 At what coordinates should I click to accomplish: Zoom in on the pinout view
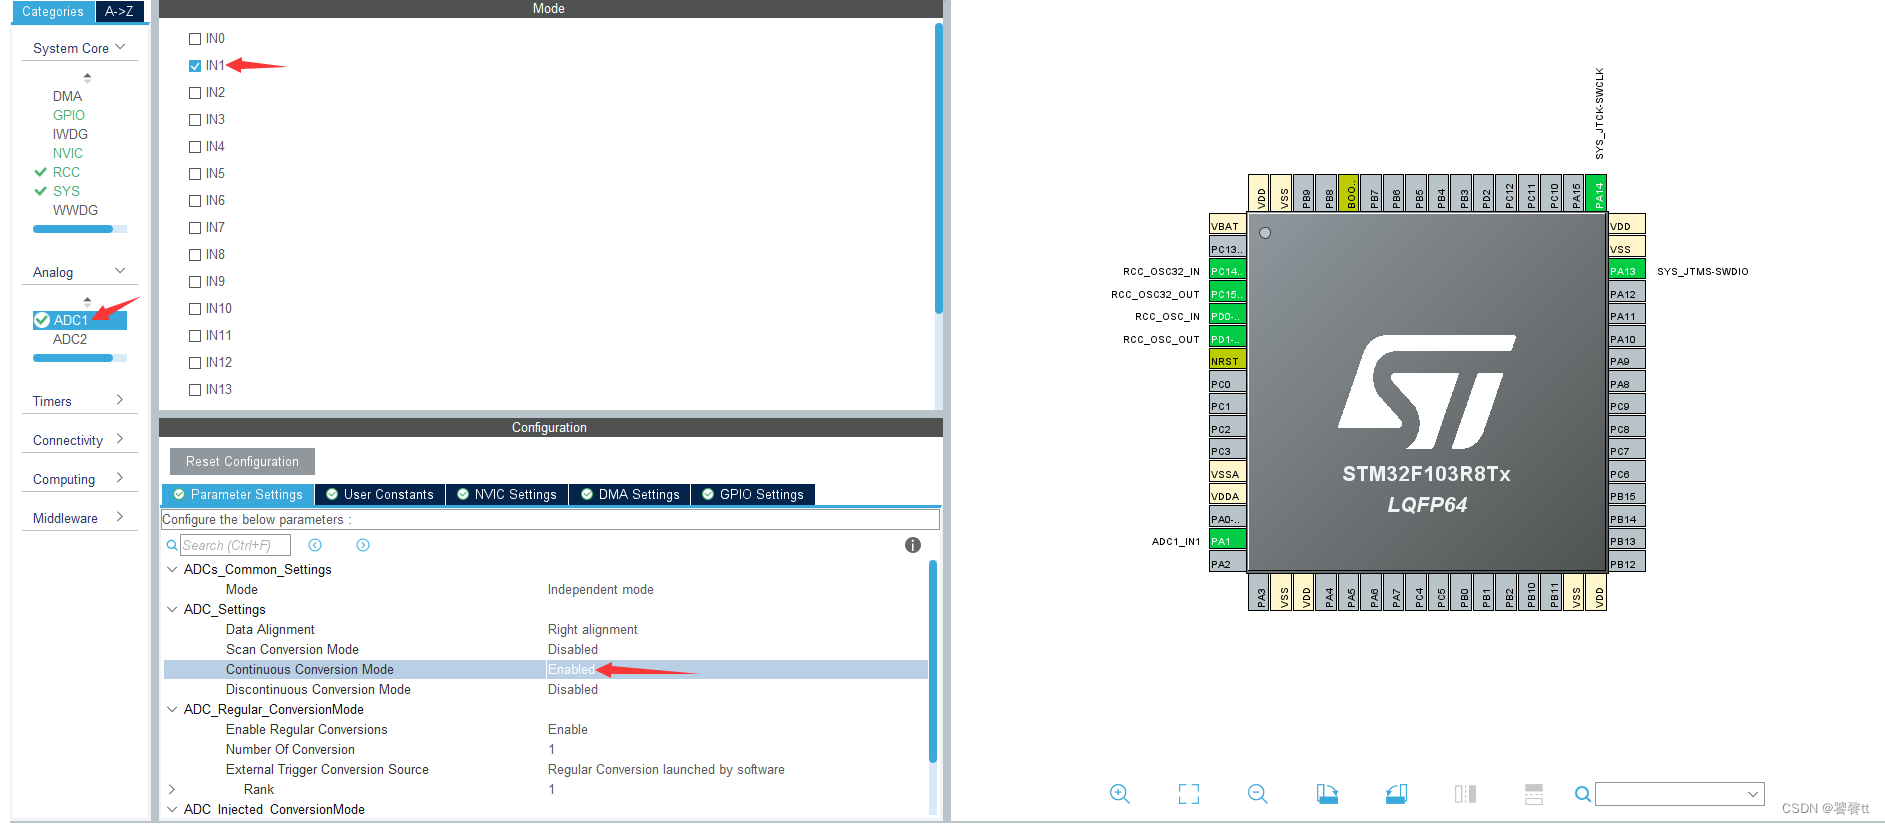[x=1120, y=794]
